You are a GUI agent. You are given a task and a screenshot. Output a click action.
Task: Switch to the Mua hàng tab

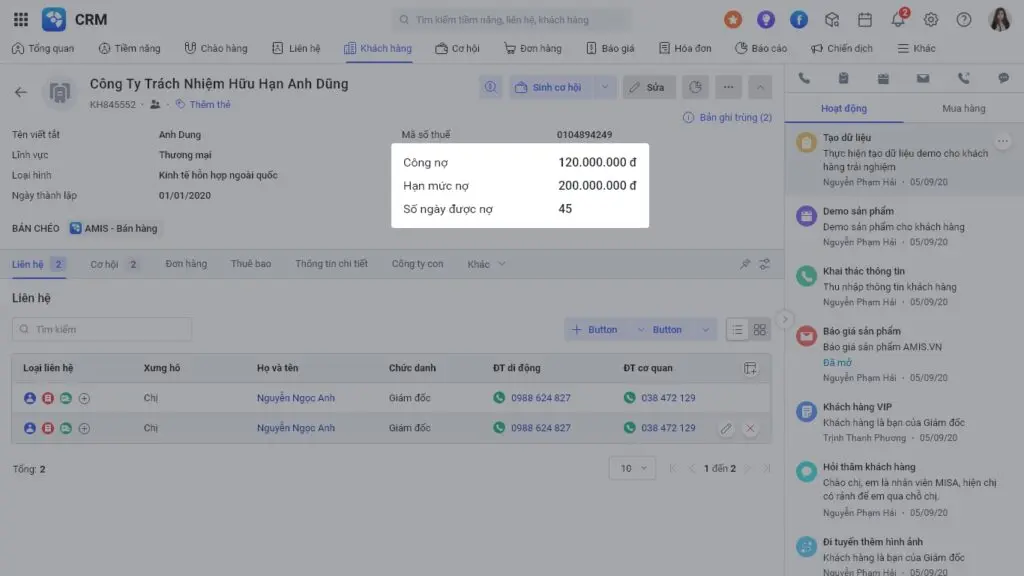click(963, 108)
